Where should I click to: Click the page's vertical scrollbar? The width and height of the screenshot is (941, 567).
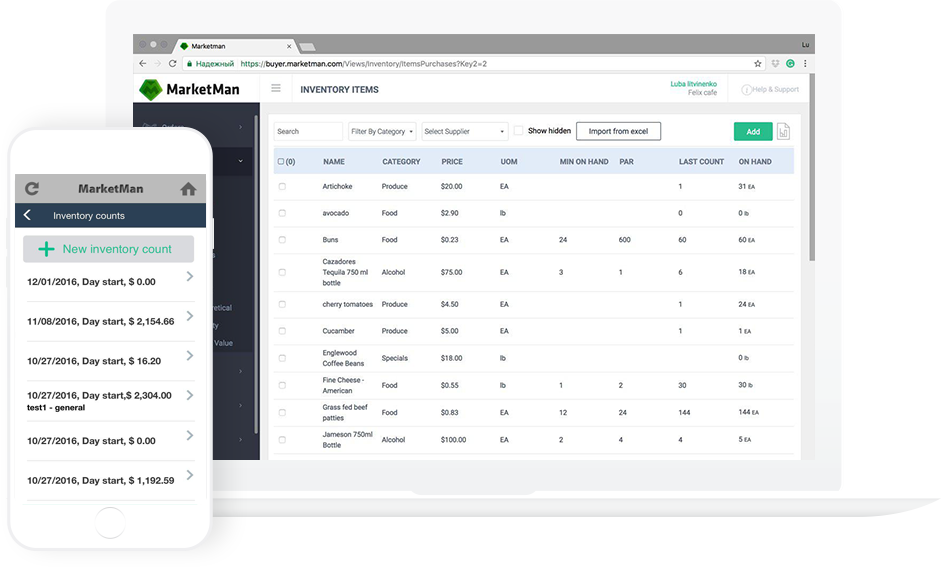812,167
